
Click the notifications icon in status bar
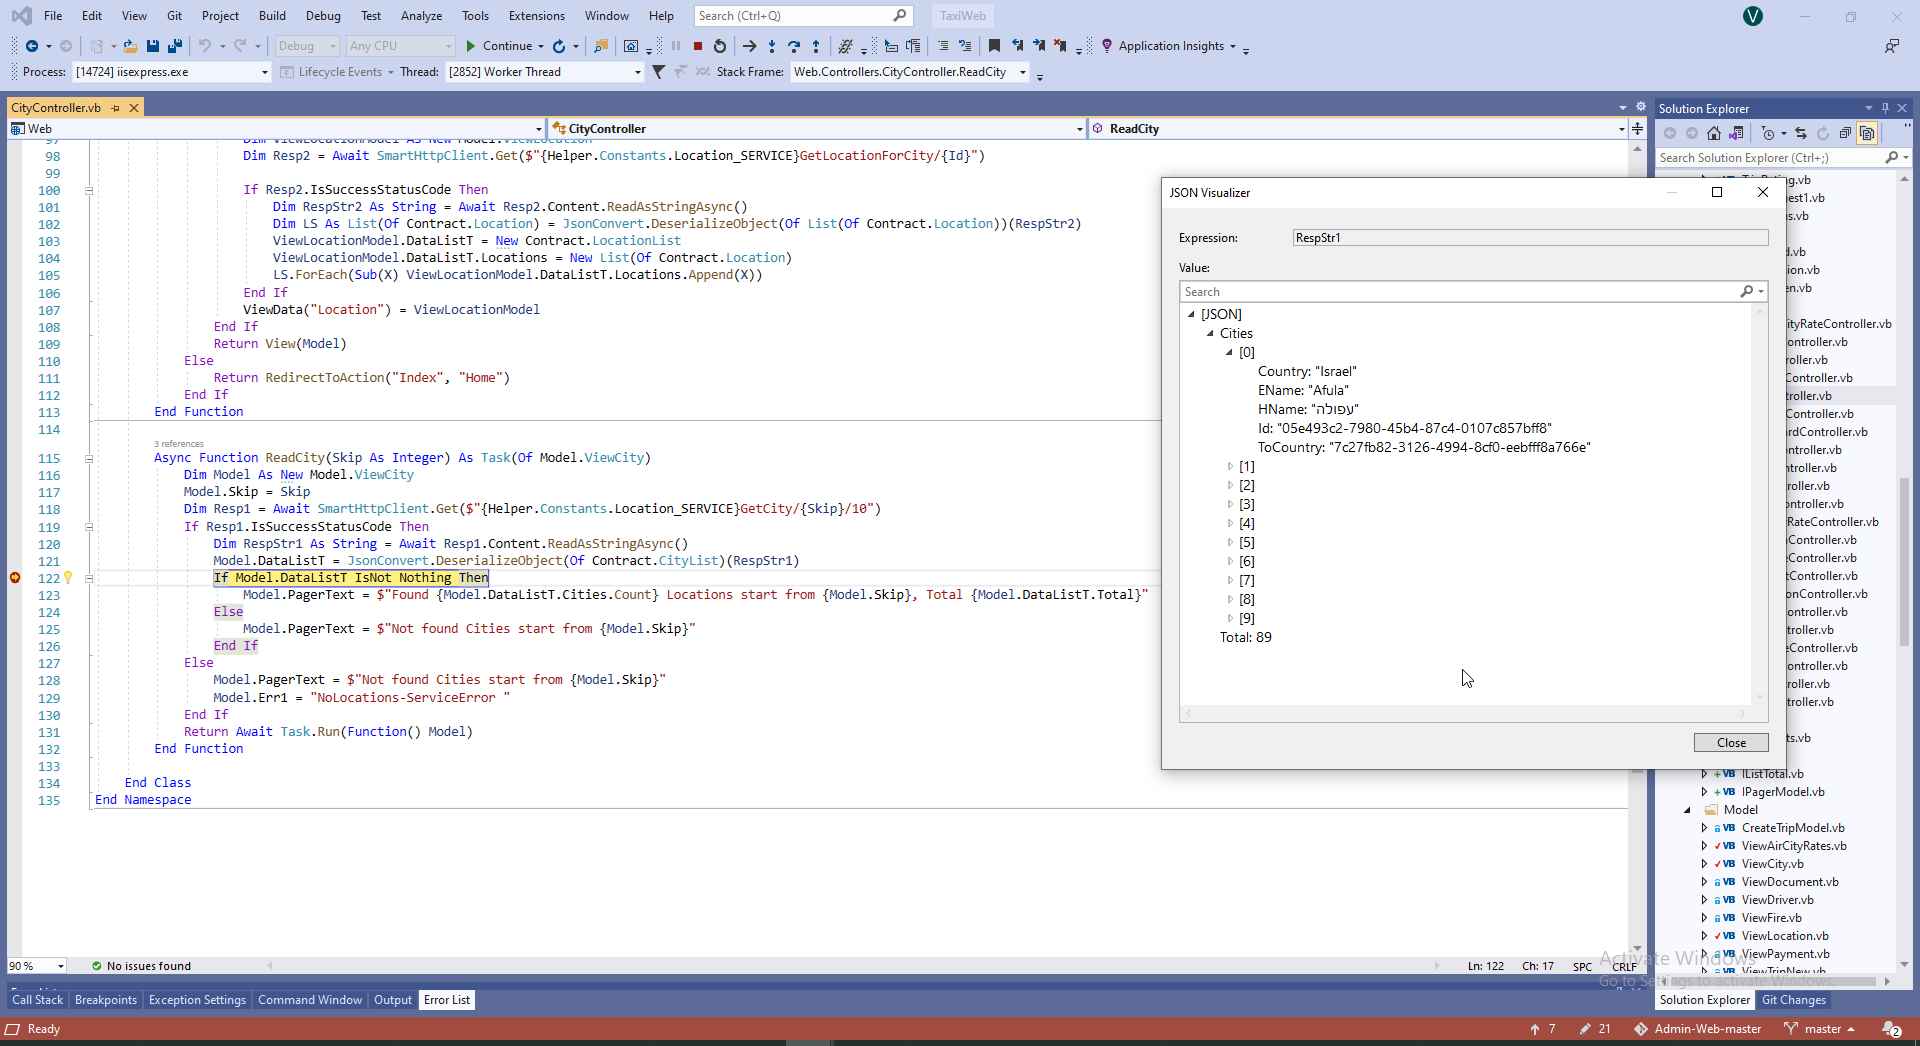tap(1891, 1029)
